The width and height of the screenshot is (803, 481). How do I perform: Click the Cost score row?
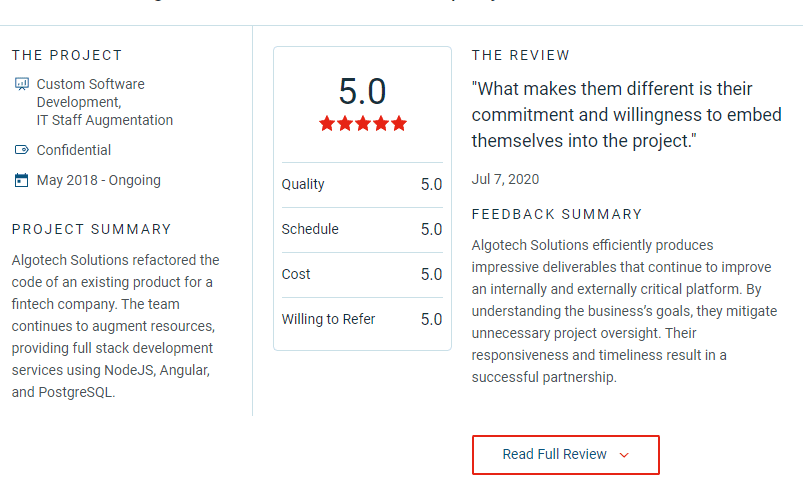[362, 275]
